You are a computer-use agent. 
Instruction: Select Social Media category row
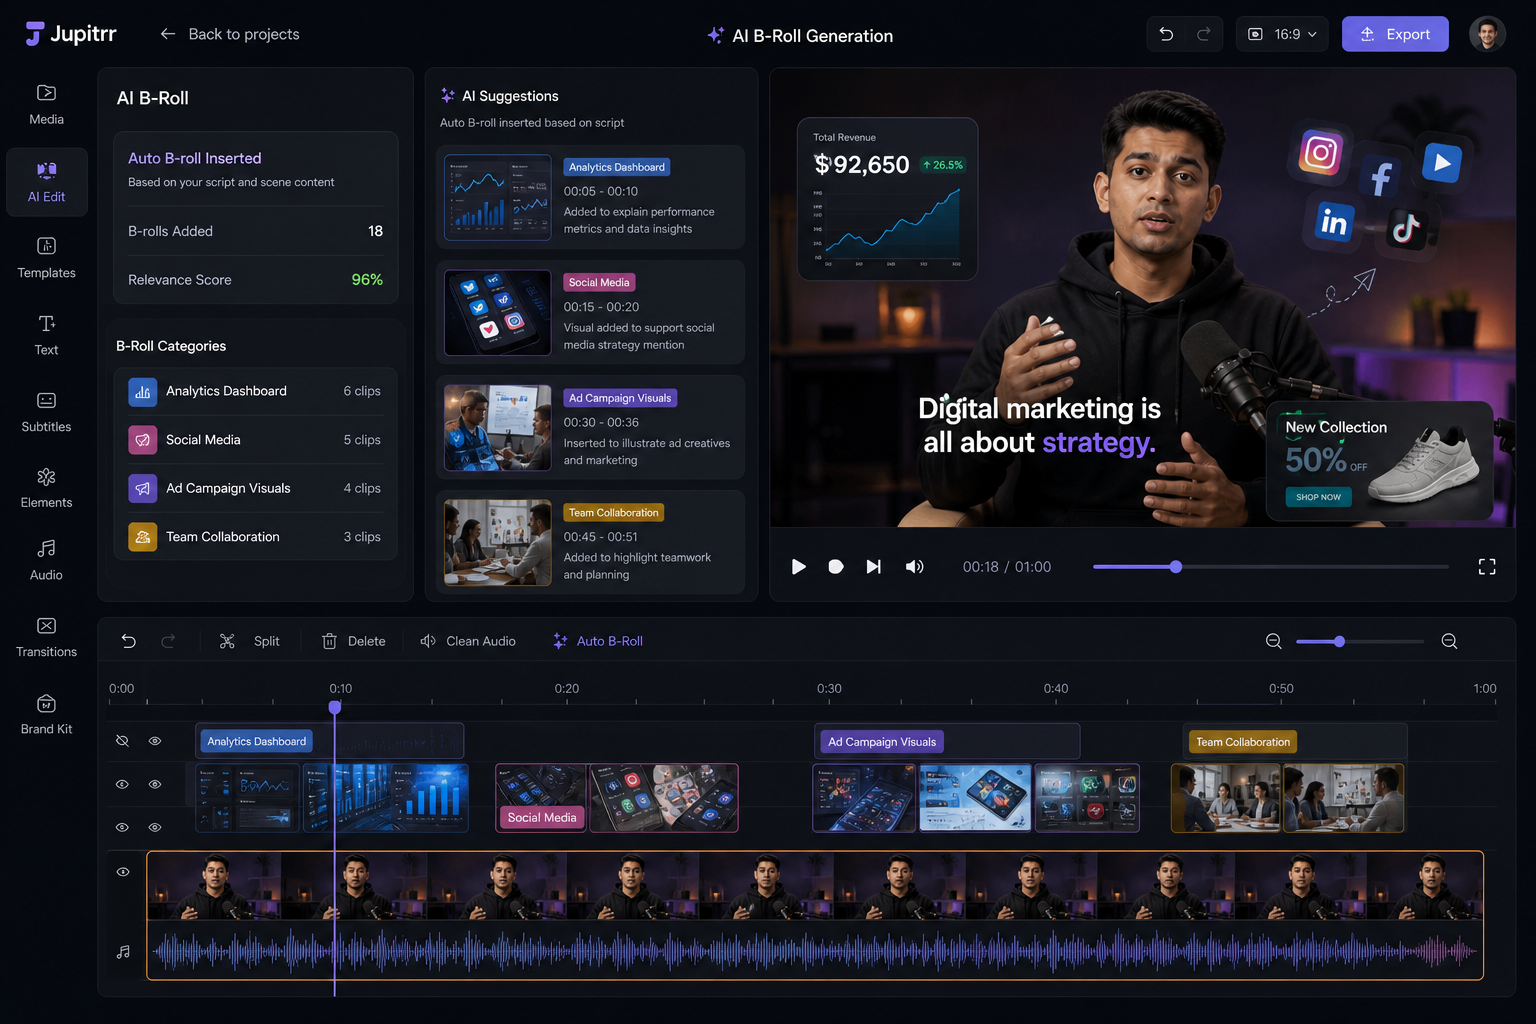pyautogui.click(x=255, y=440)
